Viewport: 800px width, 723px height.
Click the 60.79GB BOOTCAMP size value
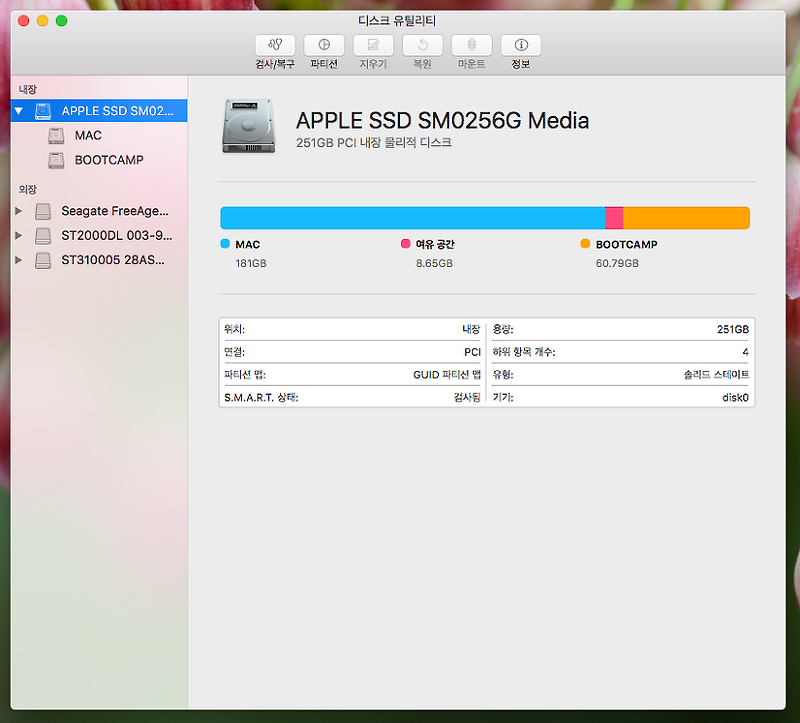(x=617, y=263)
